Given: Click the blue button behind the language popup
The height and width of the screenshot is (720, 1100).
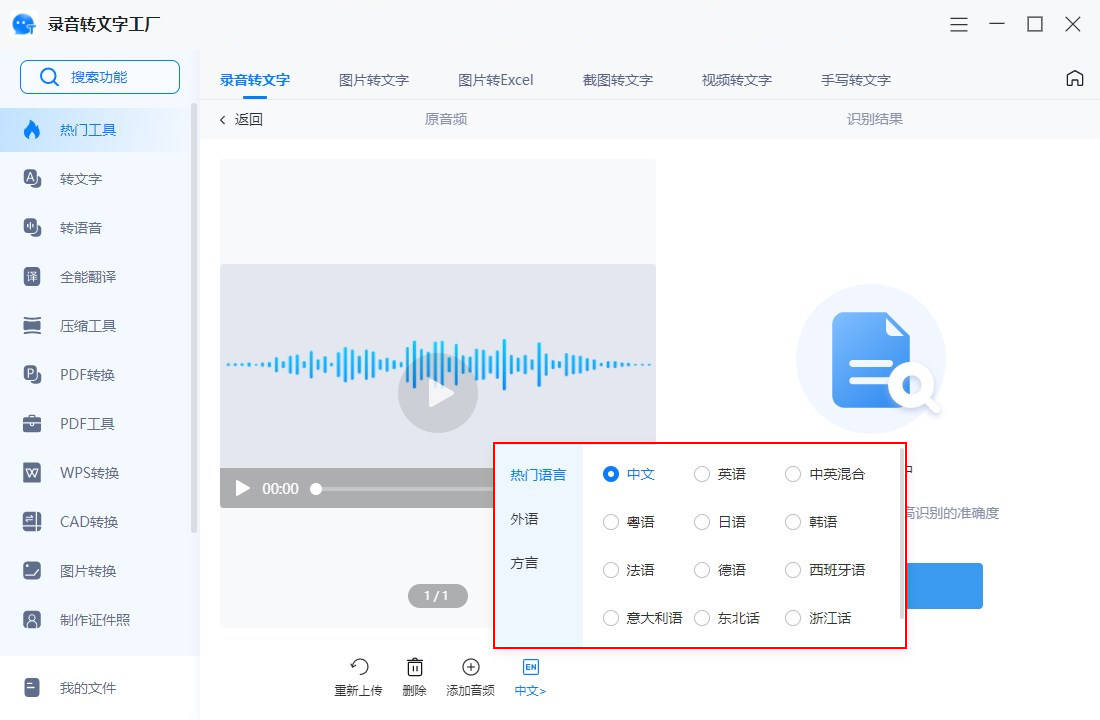Looking at the screenshot, I should [x=944, y=586].
